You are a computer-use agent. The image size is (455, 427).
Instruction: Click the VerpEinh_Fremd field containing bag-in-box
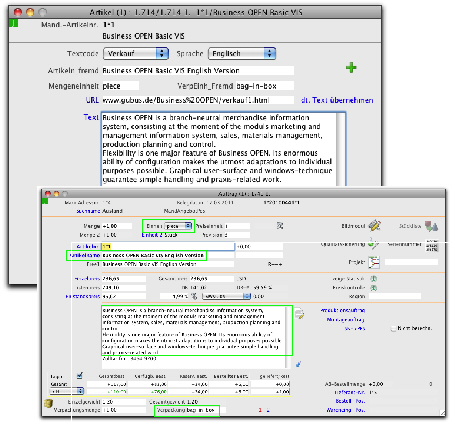coord(265,86)
